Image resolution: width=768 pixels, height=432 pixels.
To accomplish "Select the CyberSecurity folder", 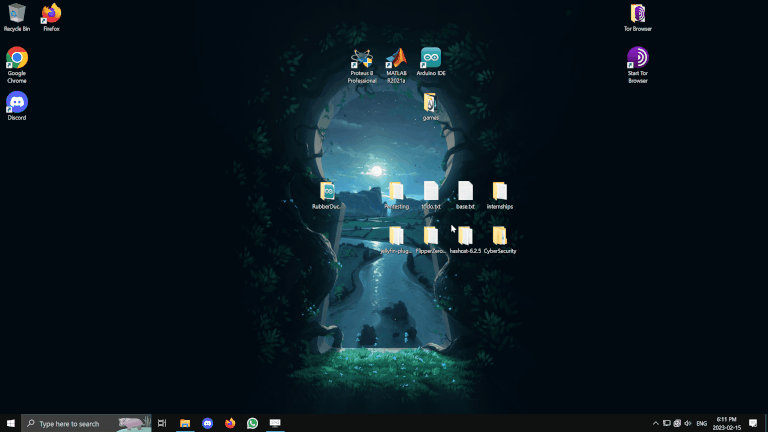I will coord(500,240).
